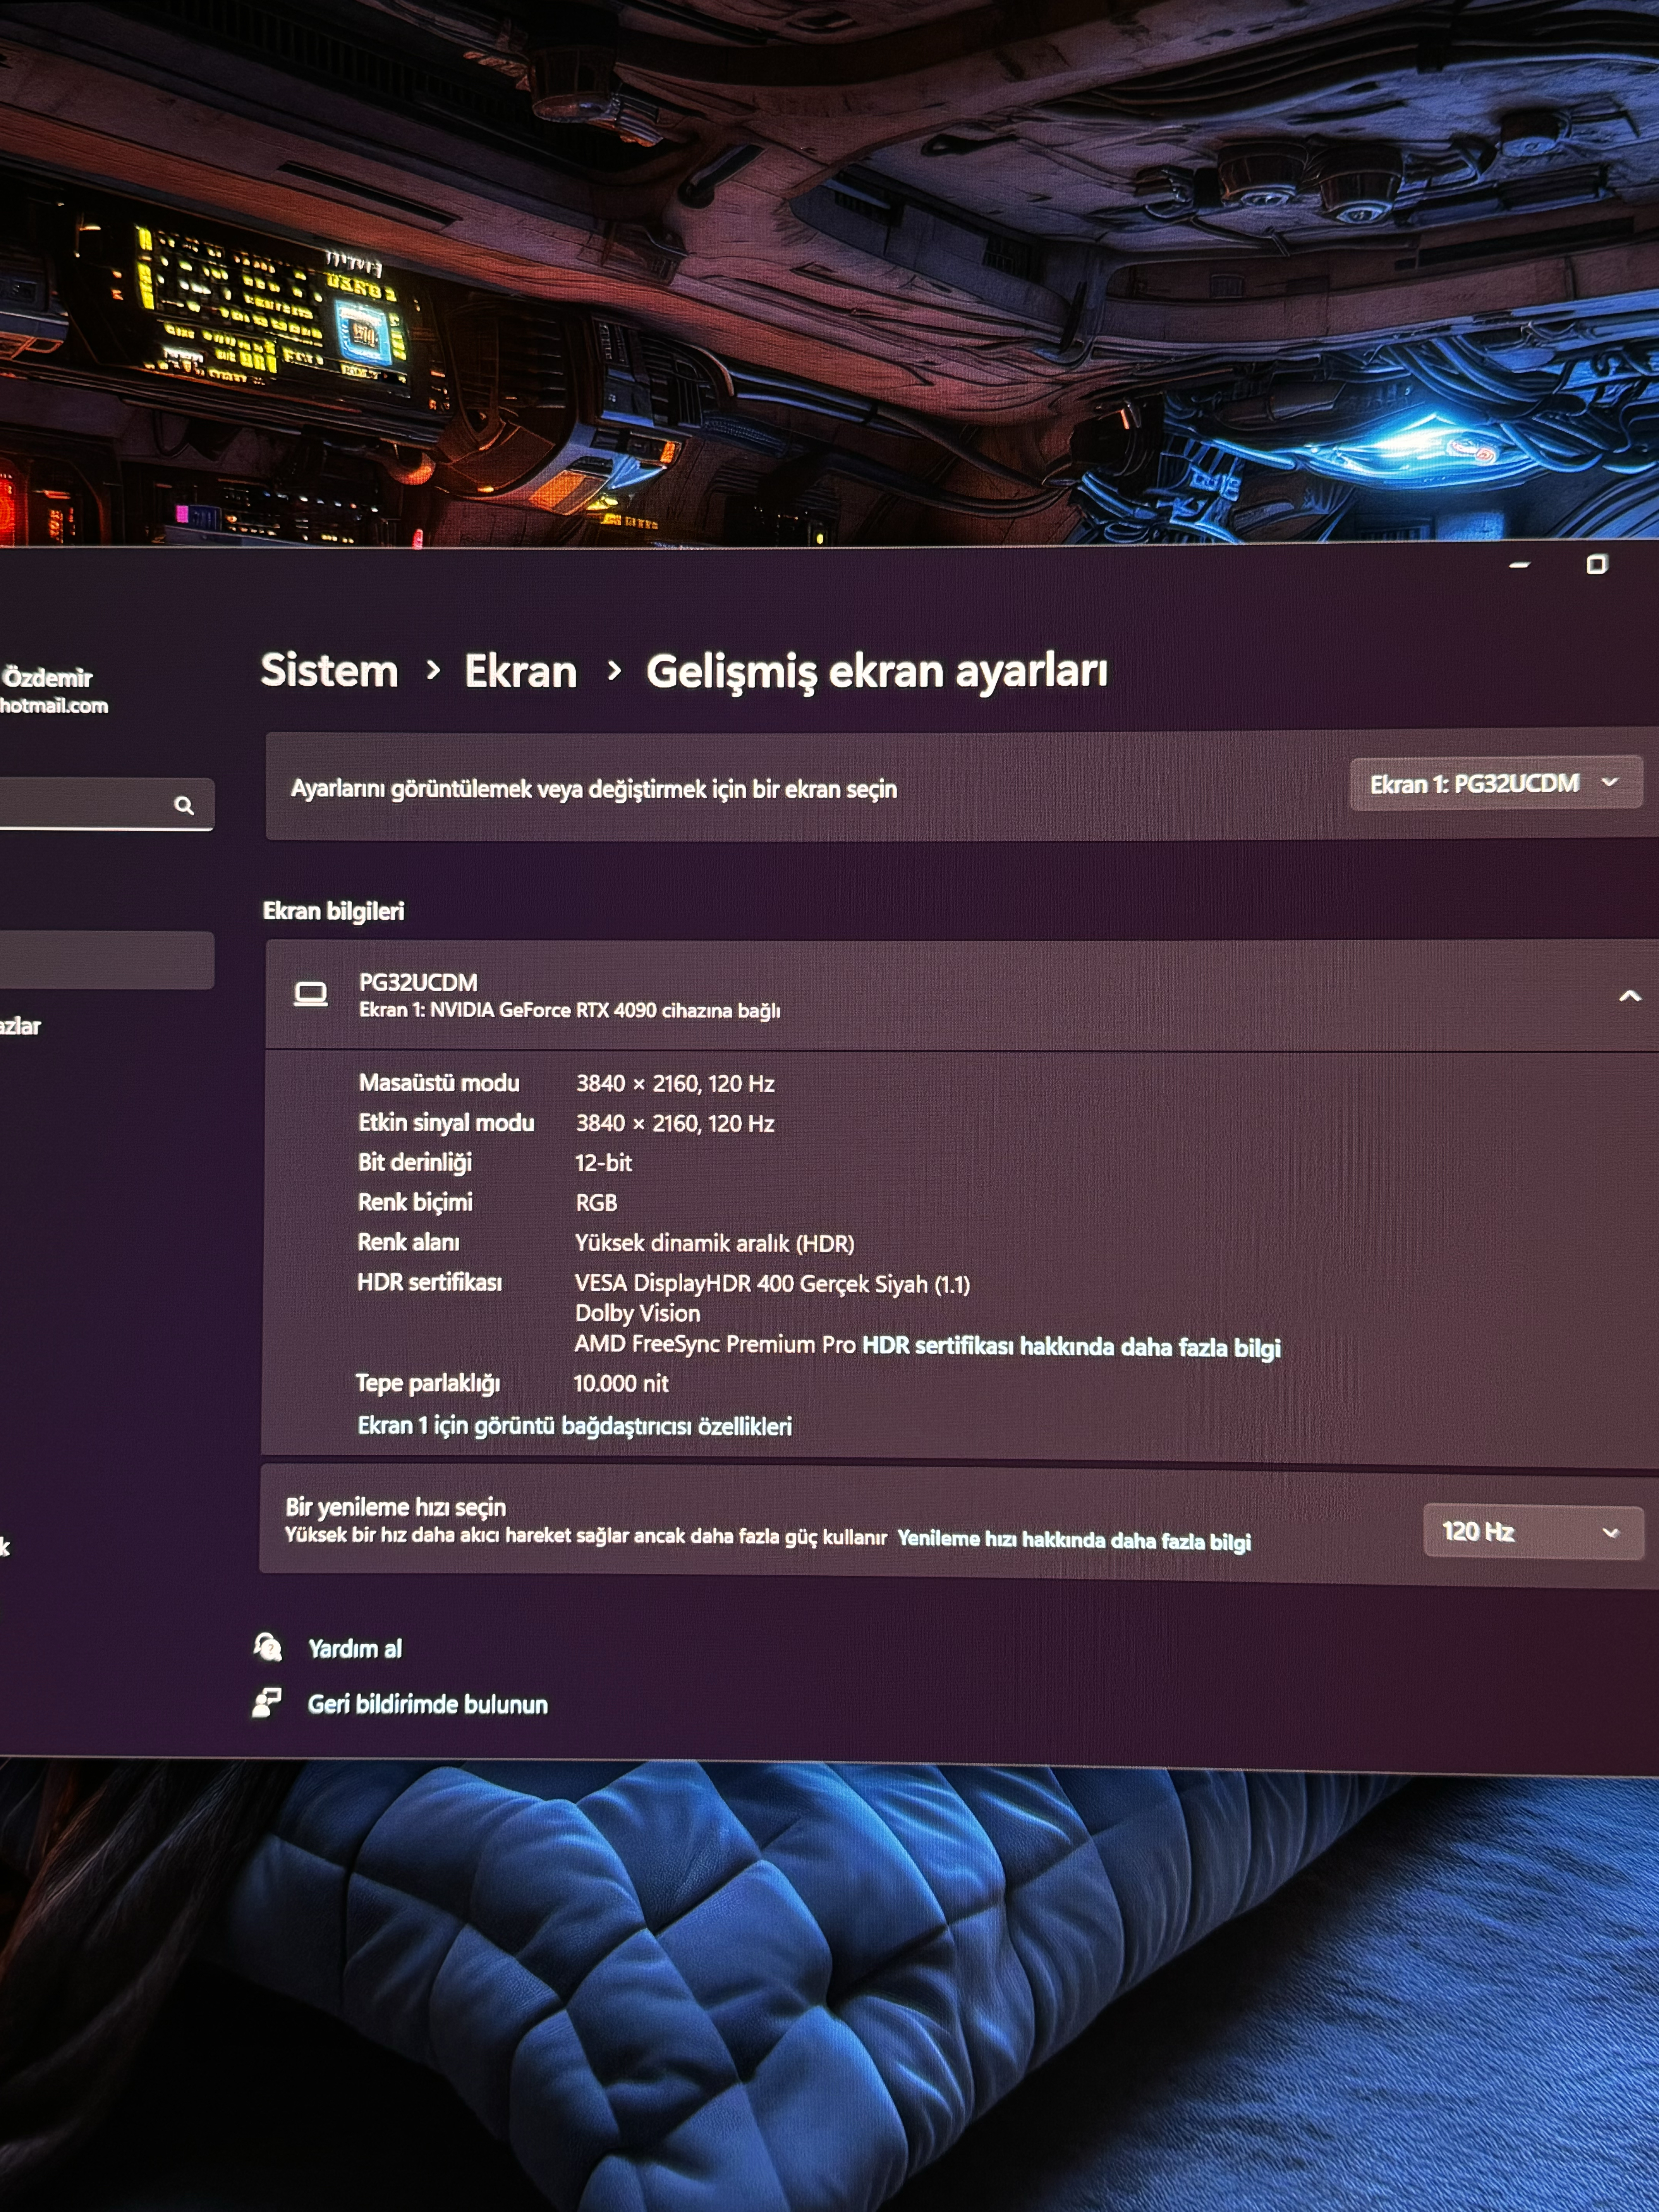Click the Masaüstü modu value 3840 × 2160, 120 Hz
1659x2212 pixels.
click(675, 1084)
